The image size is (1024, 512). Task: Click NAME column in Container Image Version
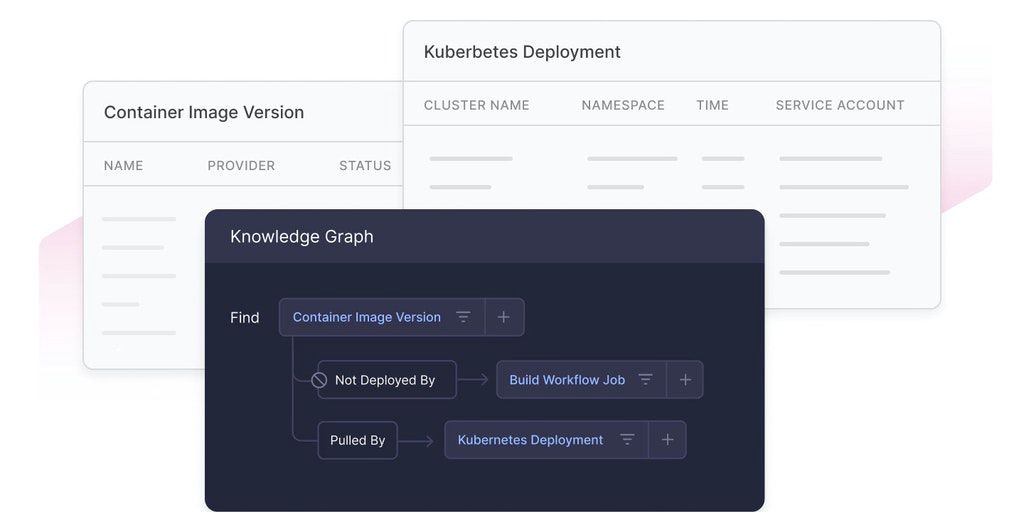coord(123,166)
